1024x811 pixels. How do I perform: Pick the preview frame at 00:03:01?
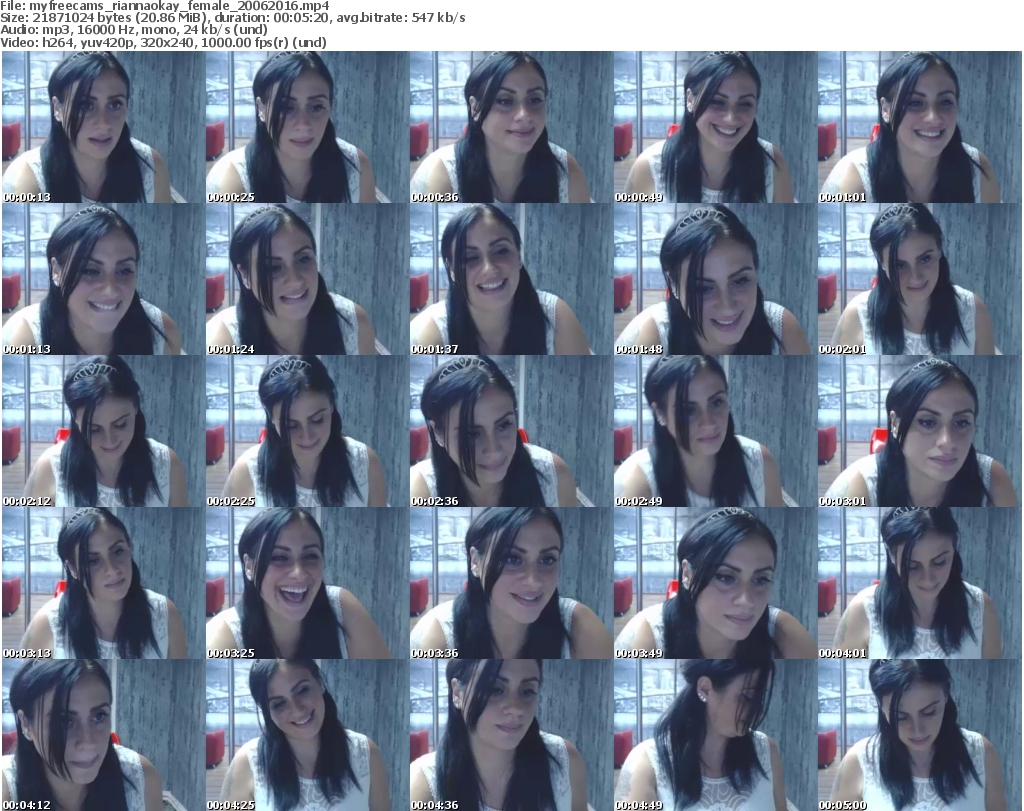click(920, 432)
